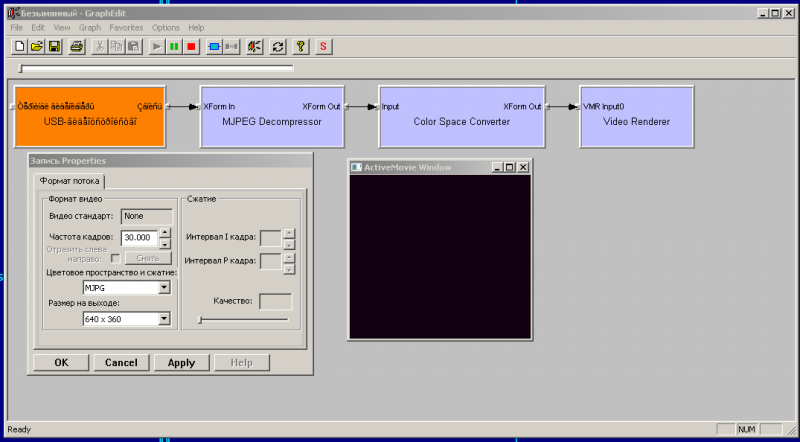Select the Video Renderer filter

click(637, 117)
